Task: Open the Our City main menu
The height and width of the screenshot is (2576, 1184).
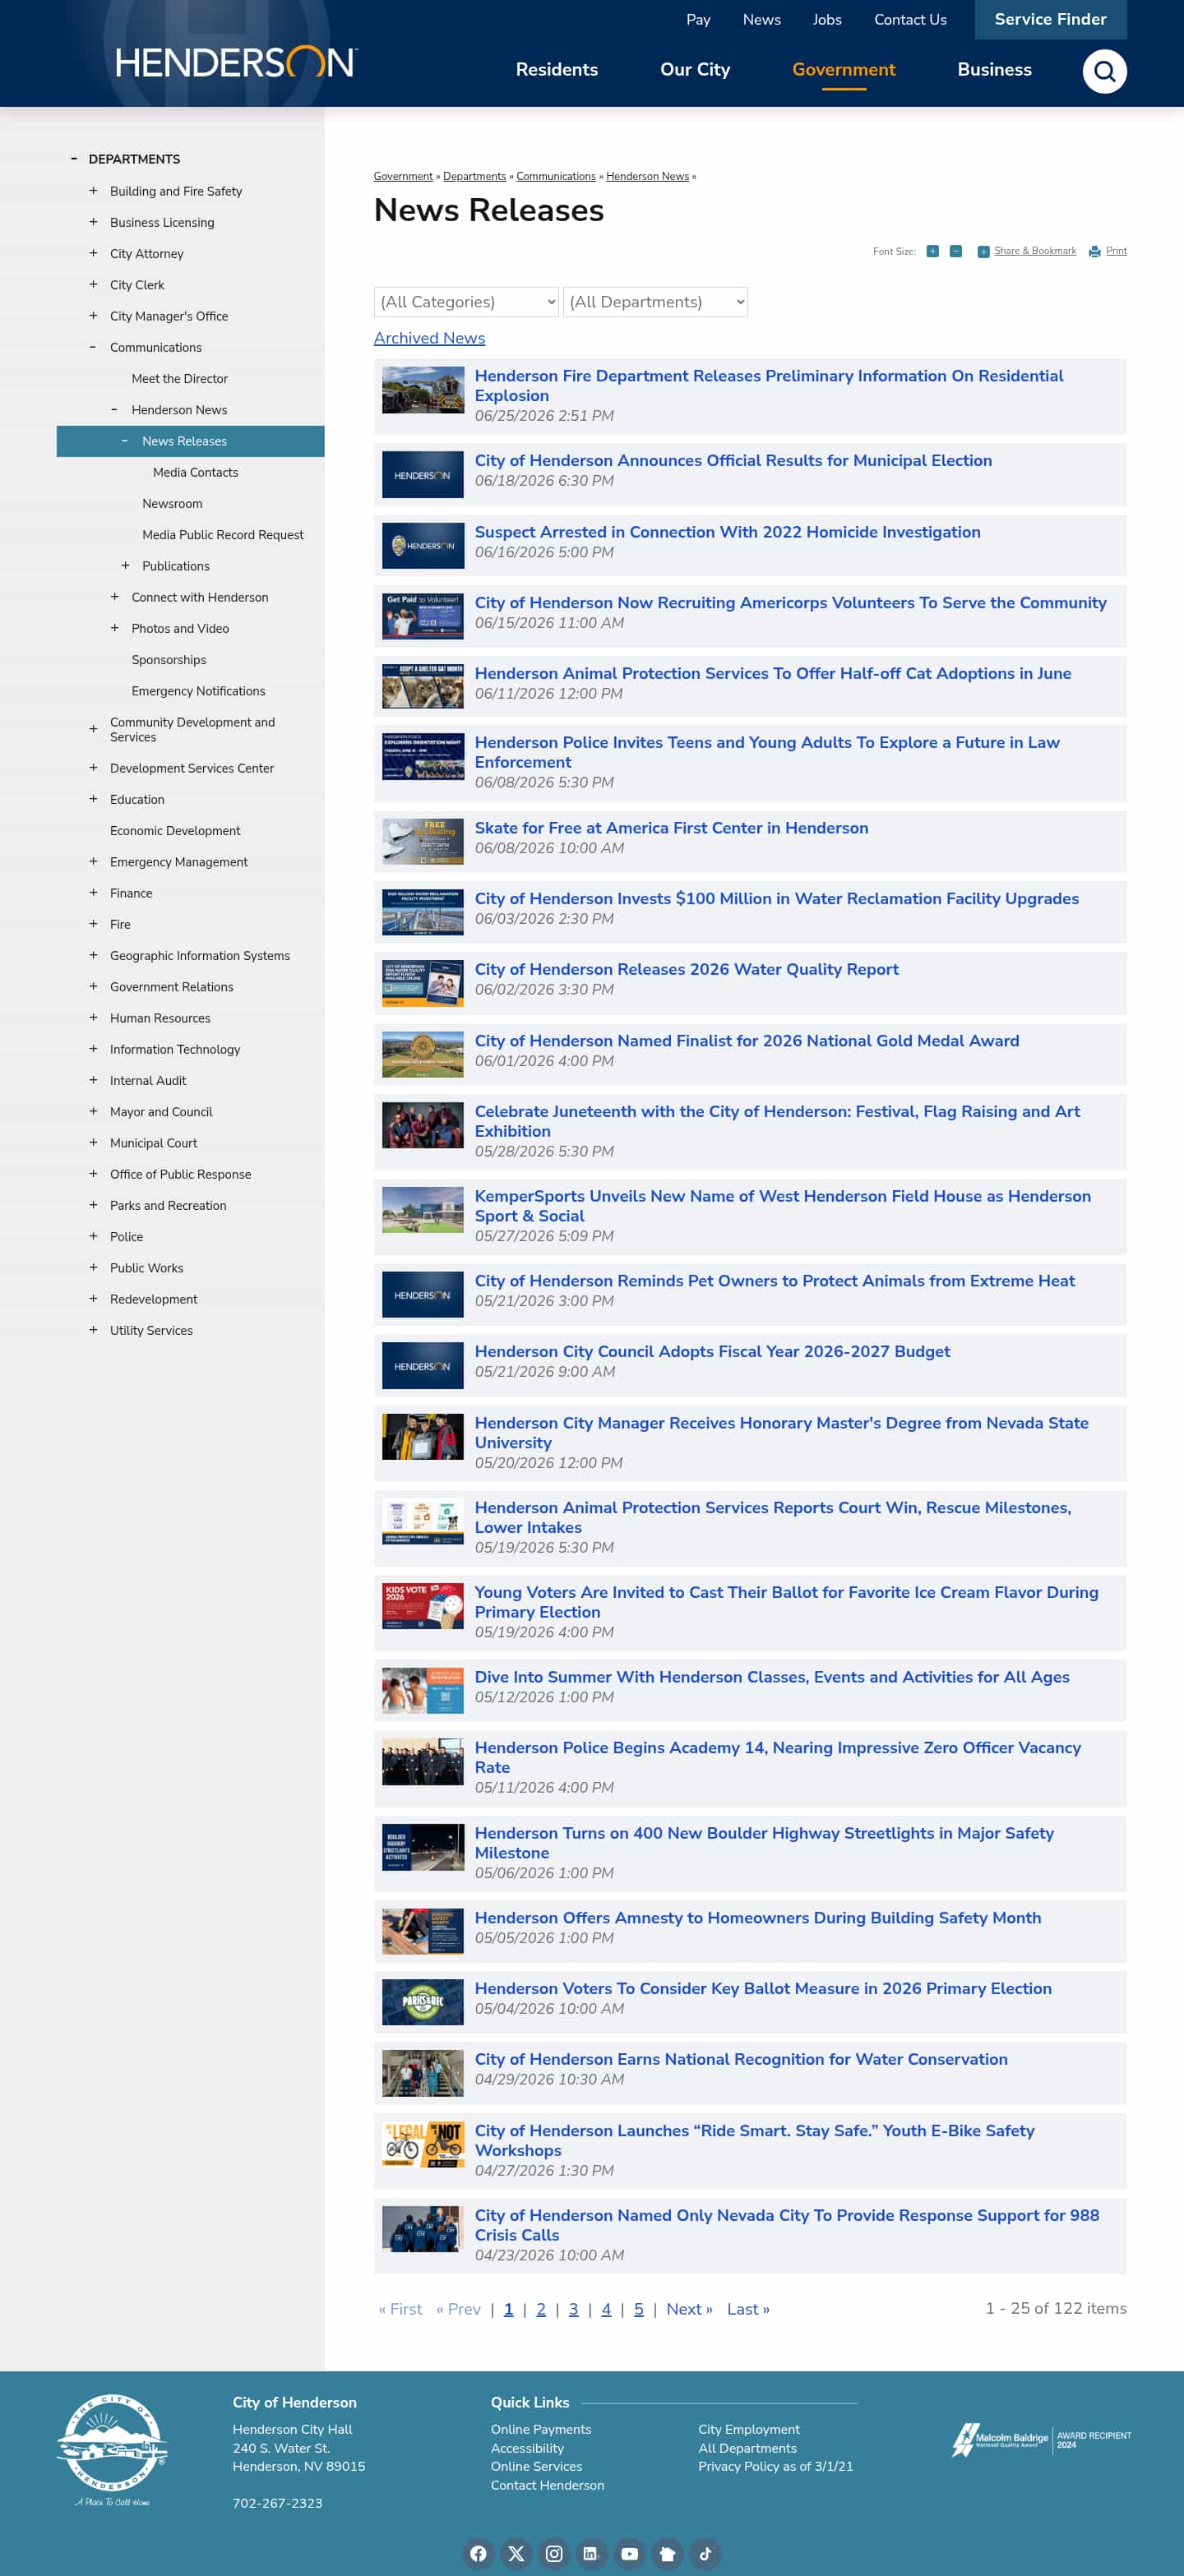Action: point(695,70)
